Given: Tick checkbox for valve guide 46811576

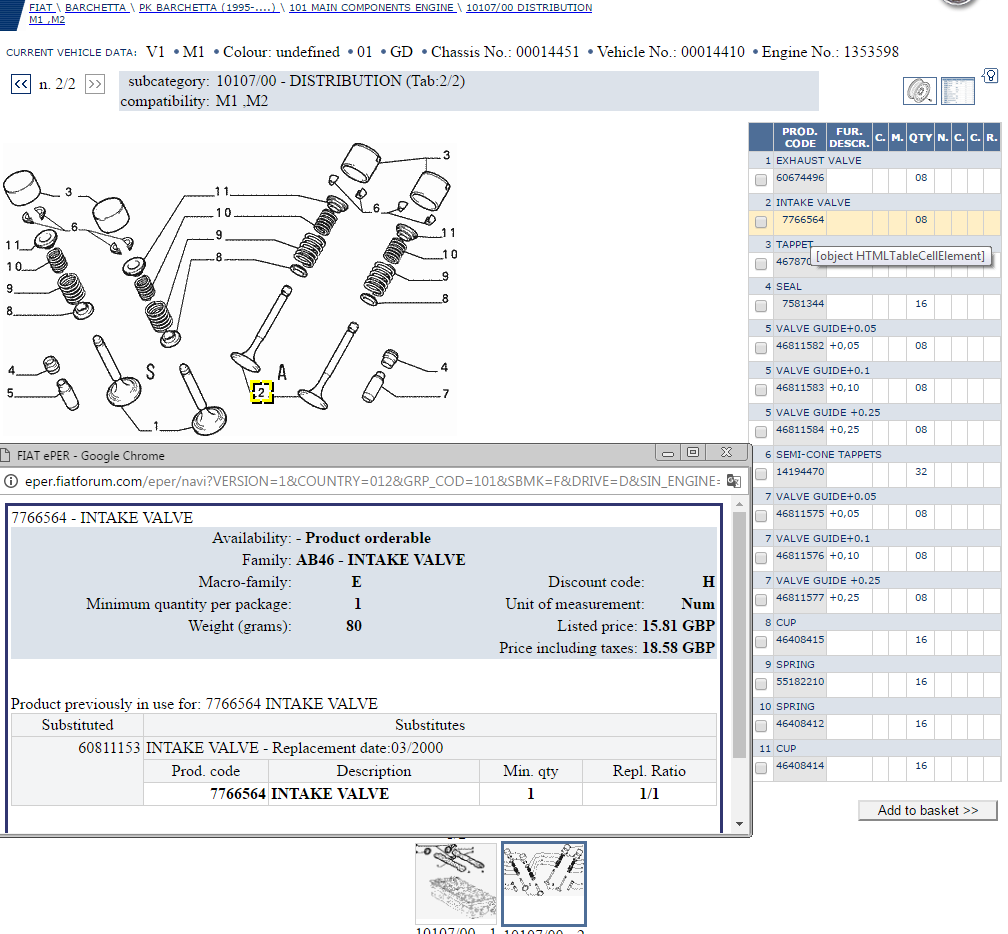Looking at the screenshot, I should 761,558.
